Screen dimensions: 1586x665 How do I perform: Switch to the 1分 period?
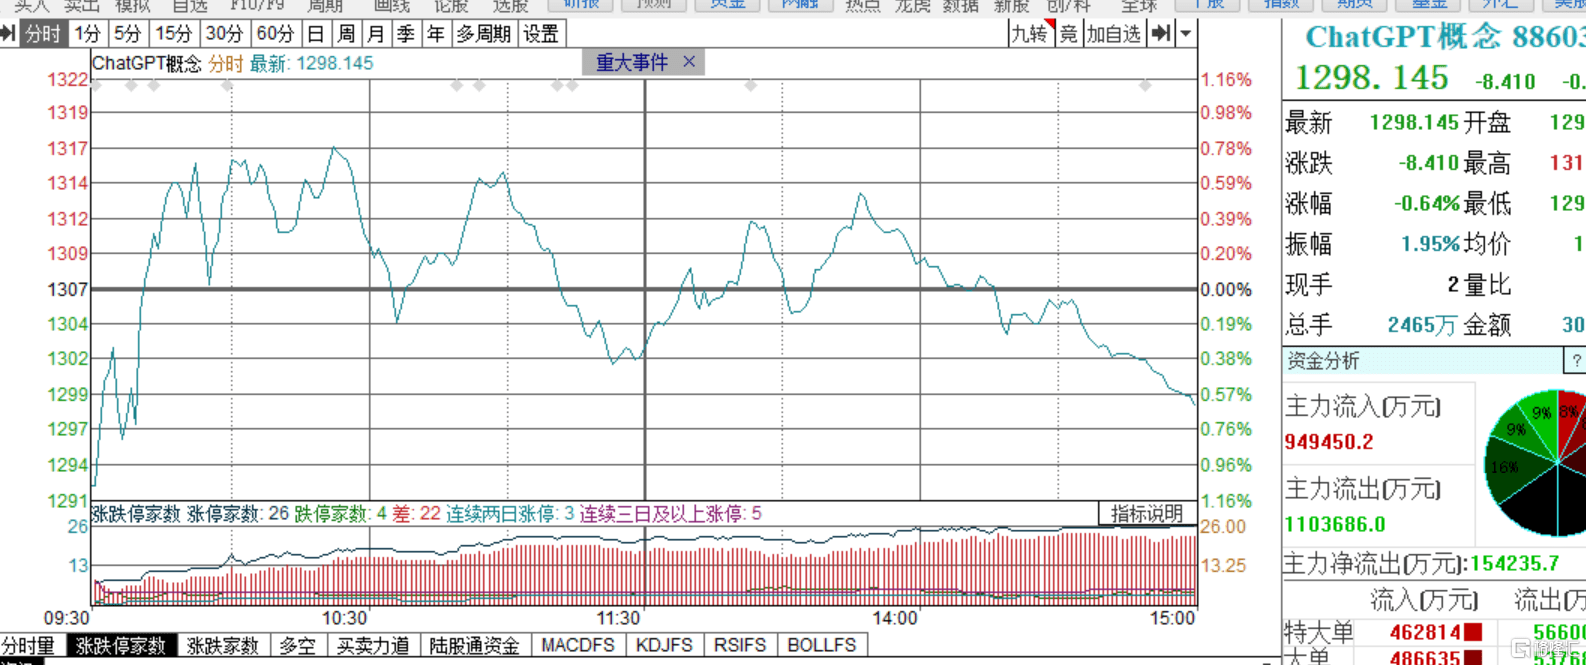click(x=88, y=34)
